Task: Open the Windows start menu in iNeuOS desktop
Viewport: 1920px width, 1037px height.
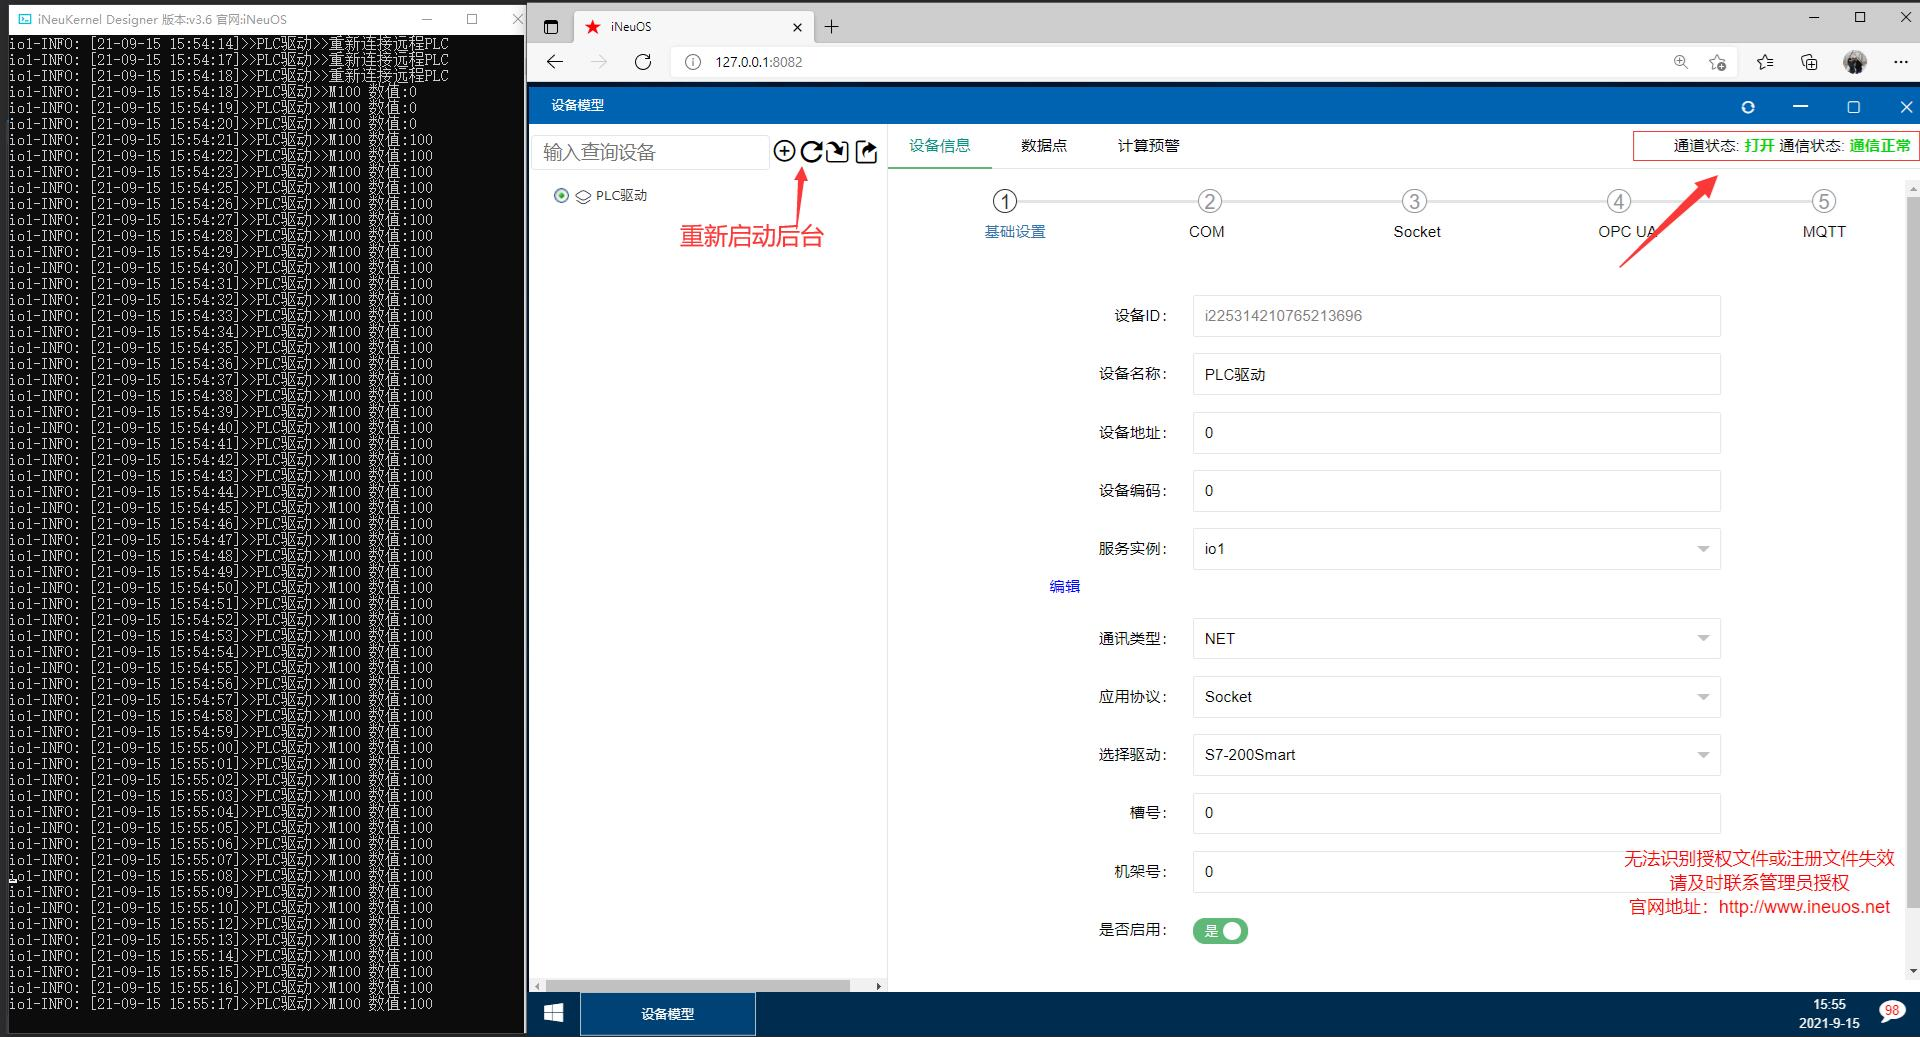Action: 554,1014
